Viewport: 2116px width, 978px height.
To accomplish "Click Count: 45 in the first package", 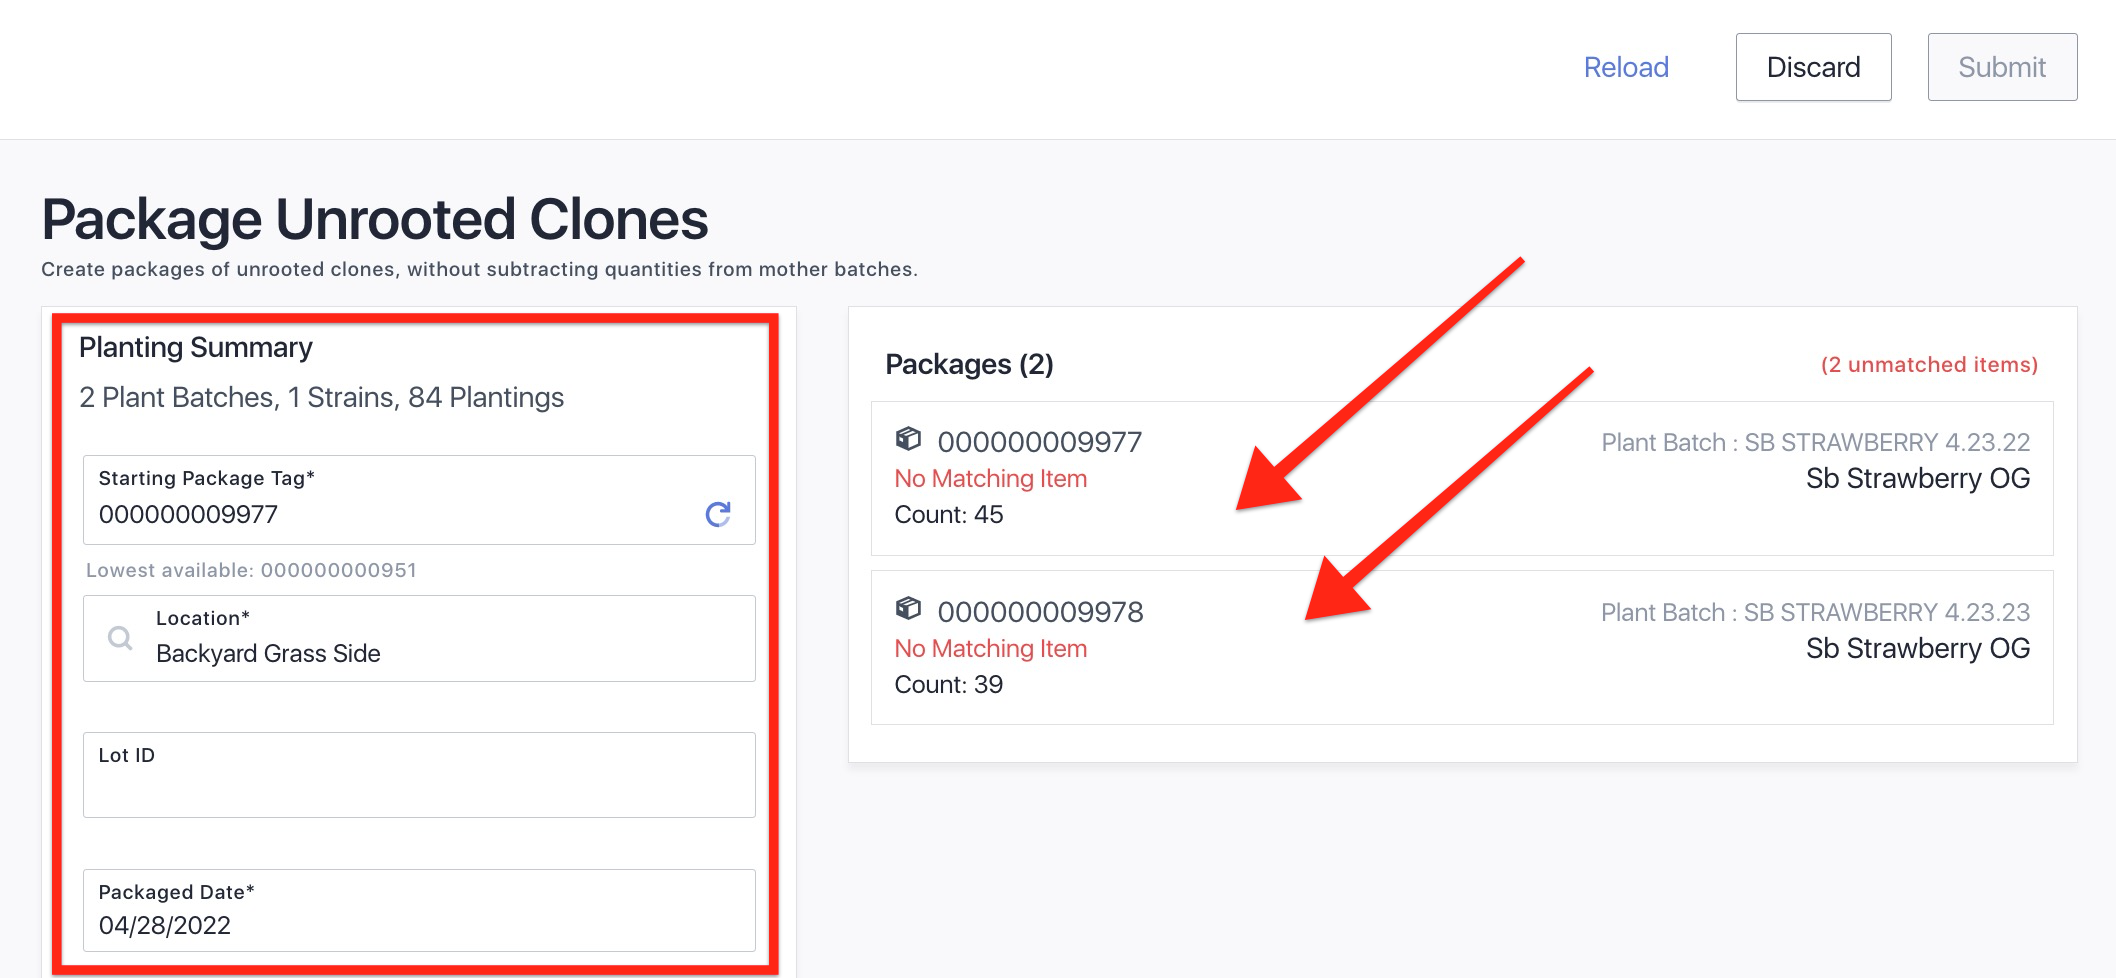I will point(948,515).
